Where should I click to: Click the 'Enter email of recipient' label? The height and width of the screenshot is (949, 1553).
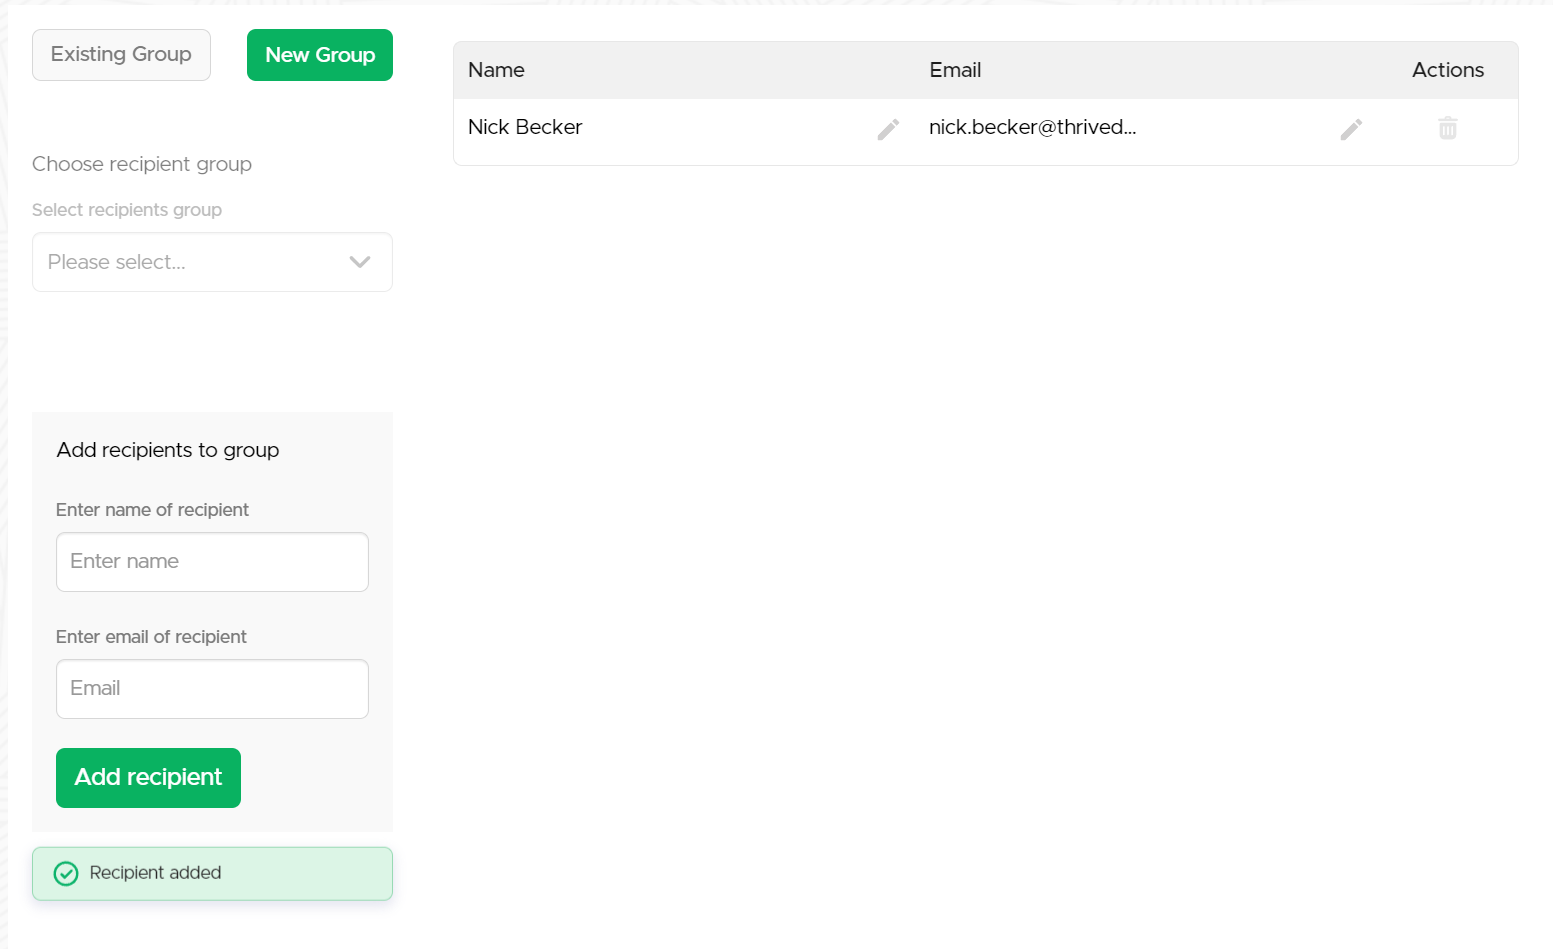[151, 637]
